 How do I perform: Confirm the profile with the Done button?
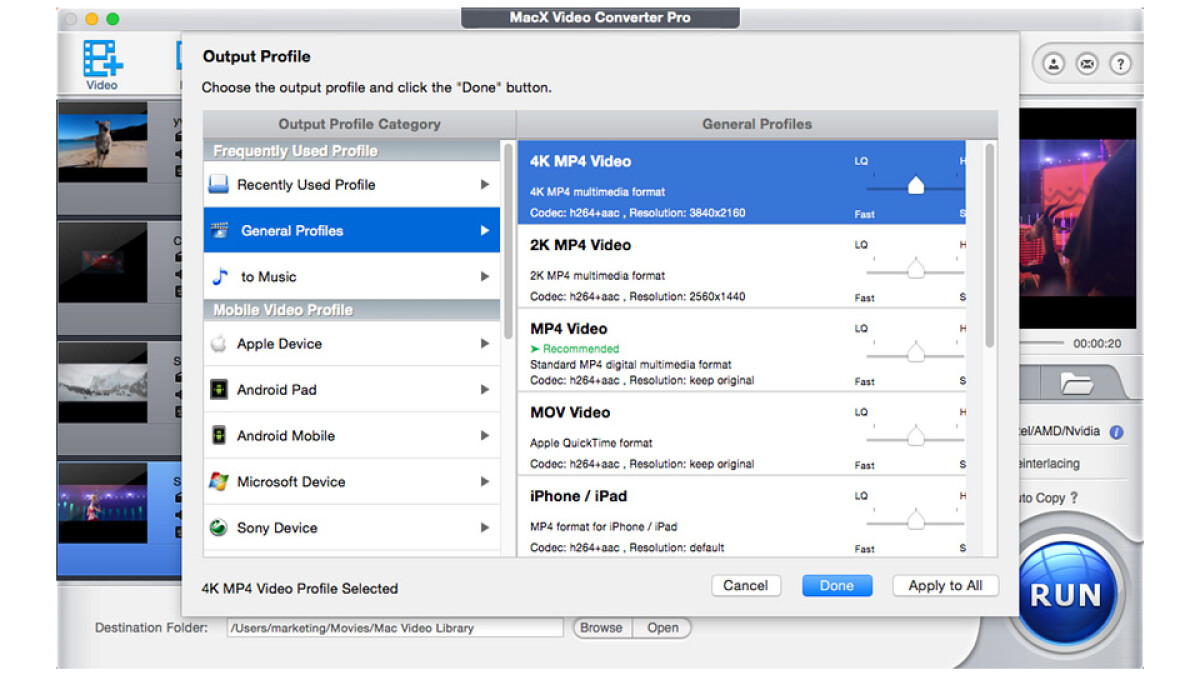pos(837,585)
